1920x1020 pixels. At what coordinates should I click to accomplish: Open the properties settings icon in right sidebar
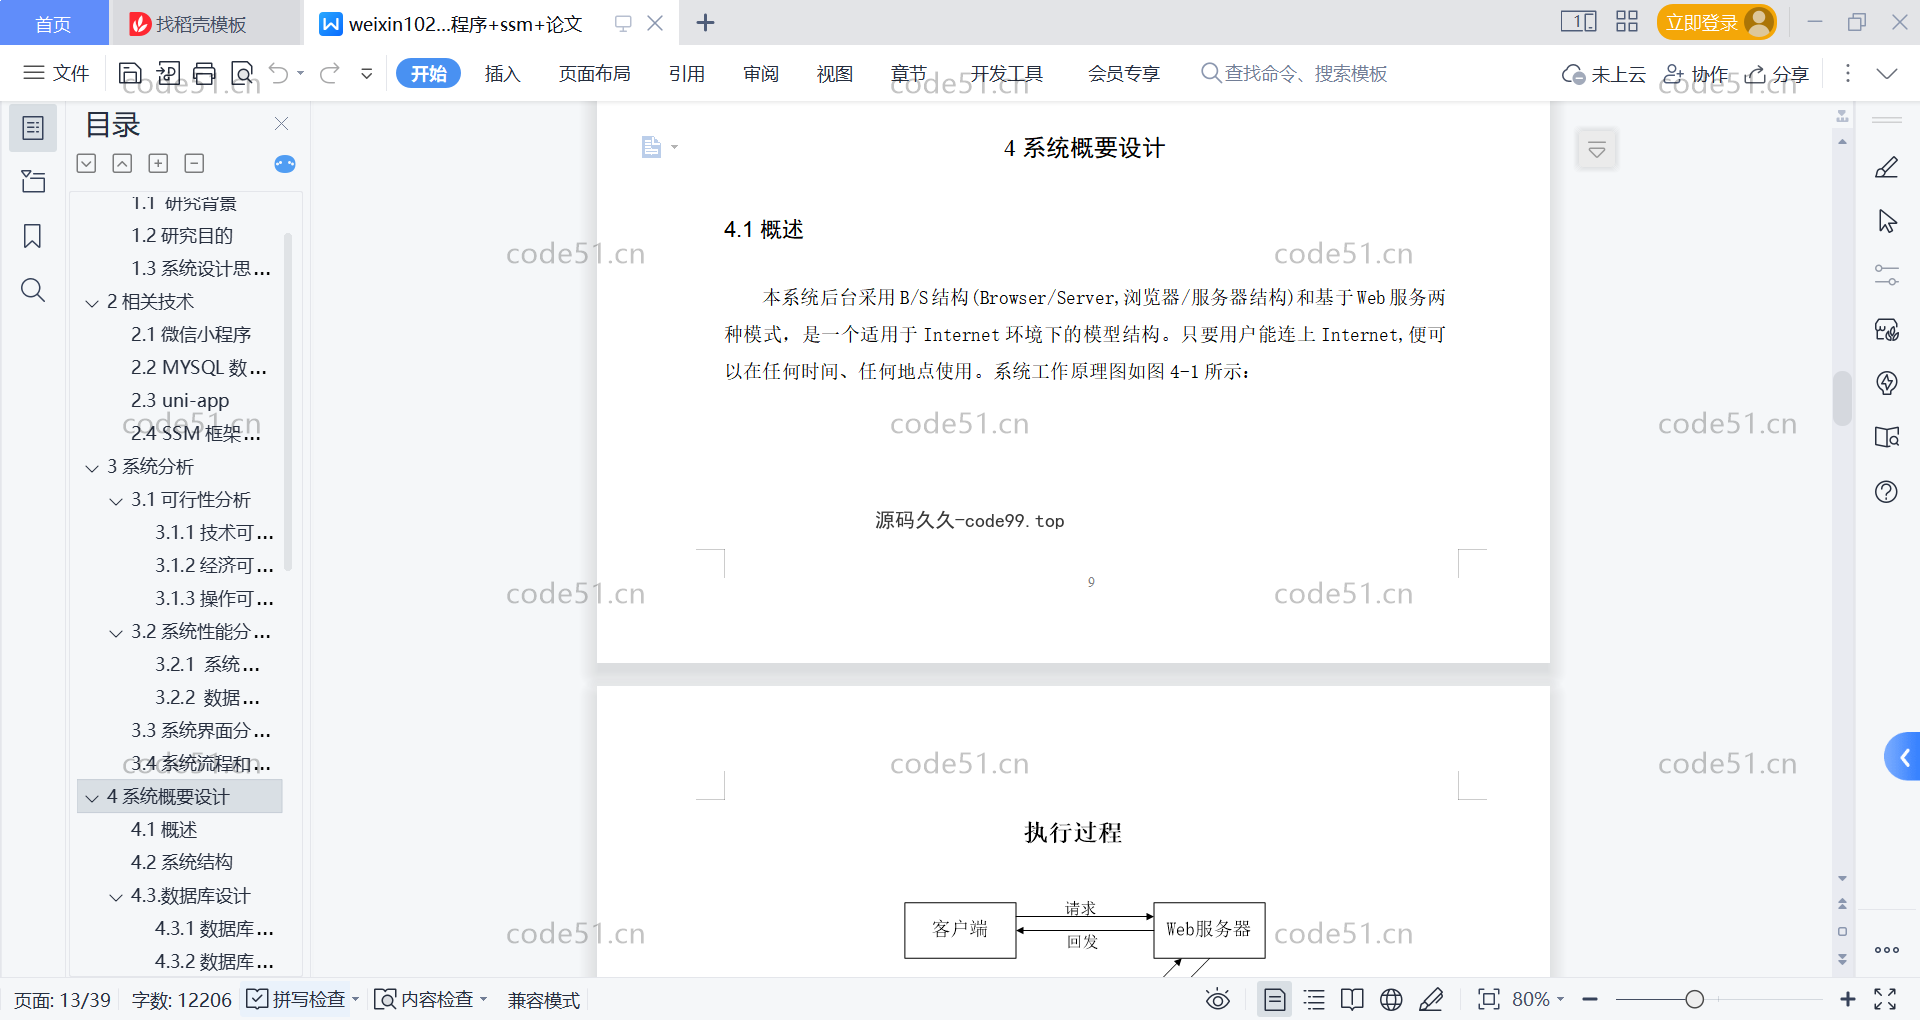coord(1887,275)
